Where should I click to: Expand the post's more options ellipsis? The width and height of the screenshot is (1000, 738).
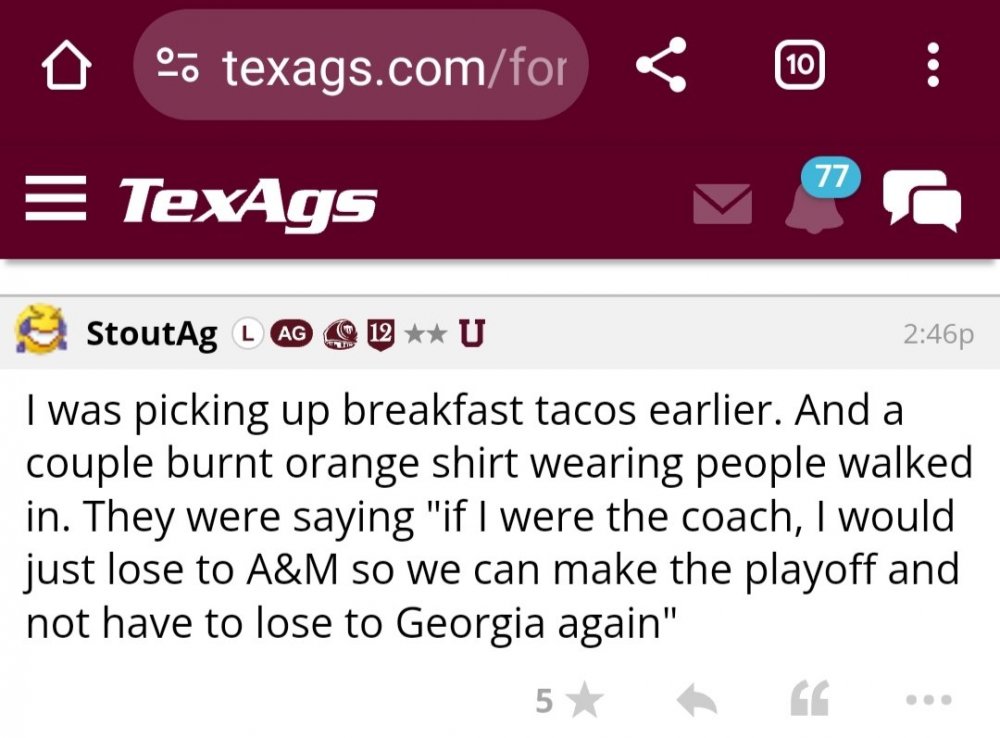click(929, 701)
